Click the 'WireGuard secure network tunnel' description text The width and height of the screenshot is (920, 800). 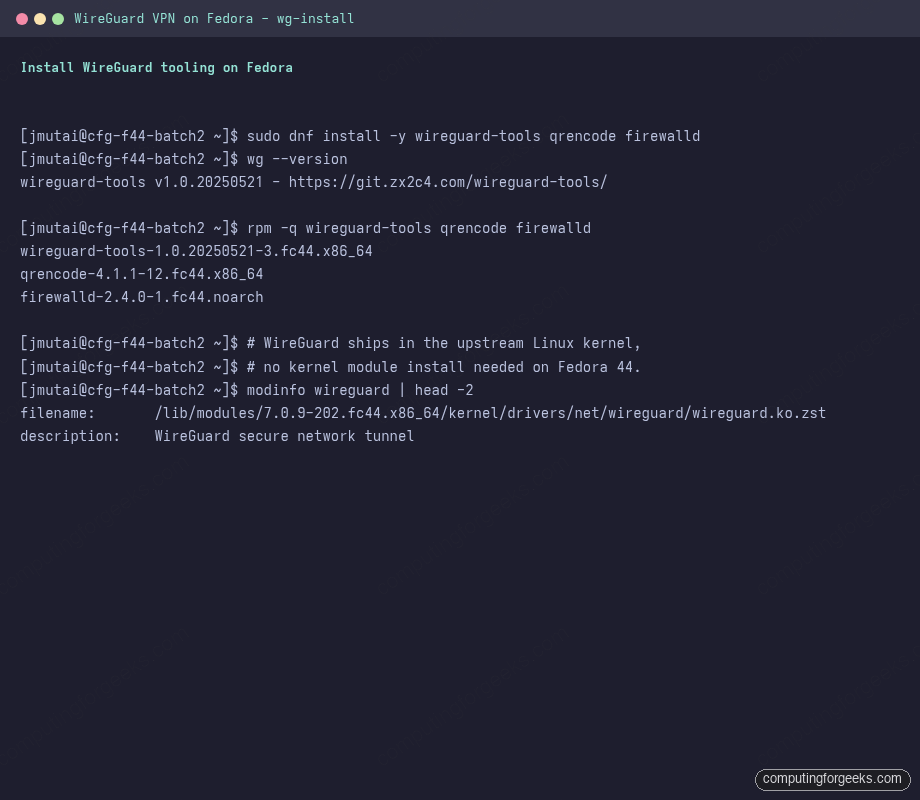285,436
